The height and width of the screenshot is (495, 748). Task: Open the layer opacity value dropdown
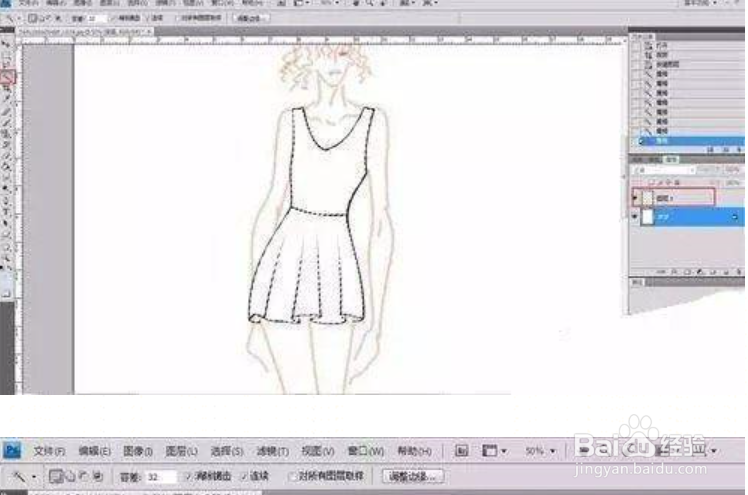click(733, 170)
